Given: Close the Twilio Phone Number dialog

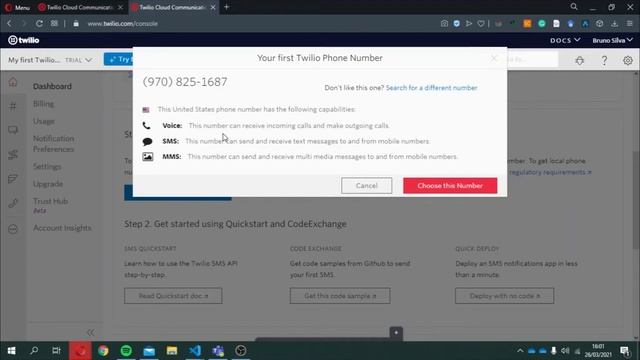Looking at the screenshot, I should point(494,58).
